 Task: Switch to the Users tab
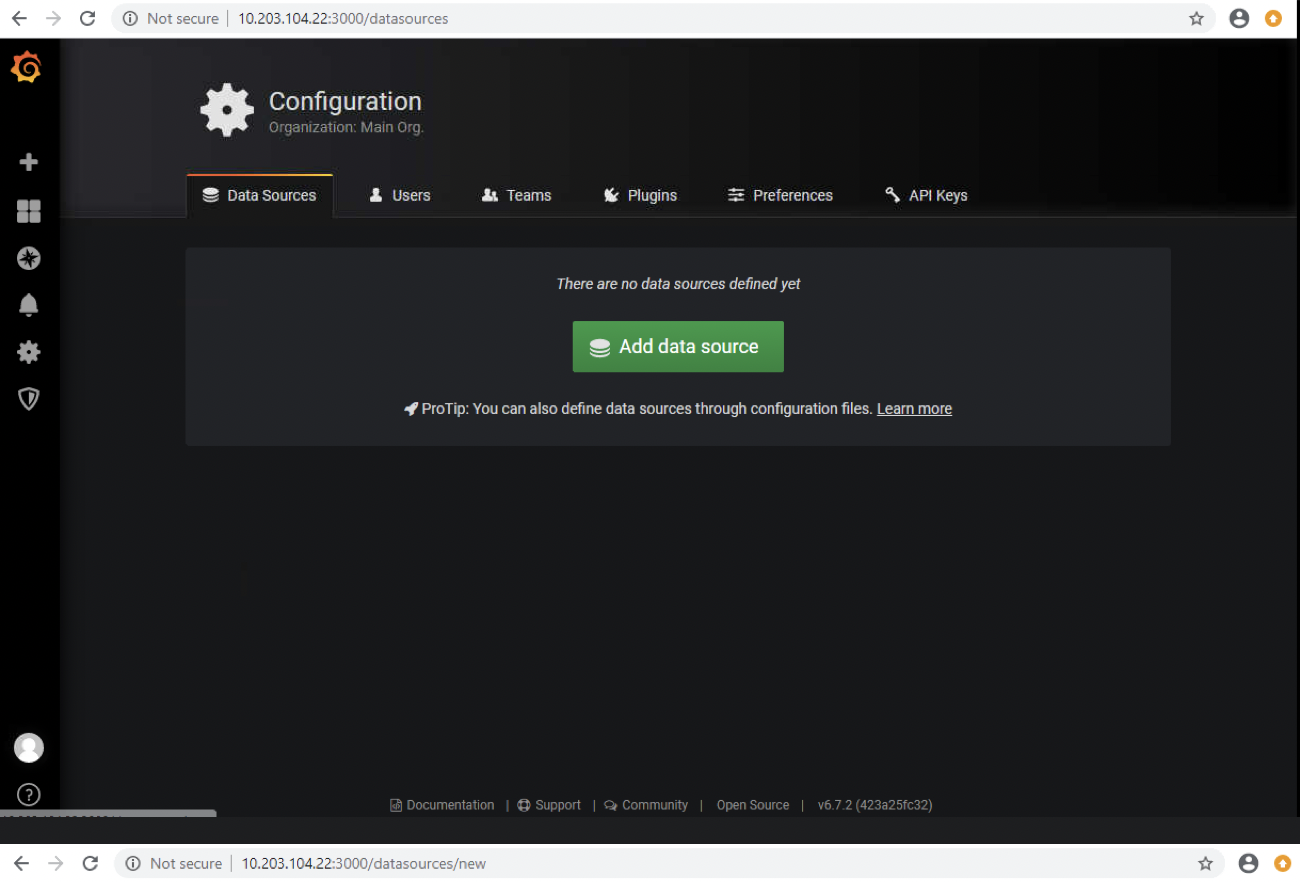pyautogui.click(x=400, y=195)
